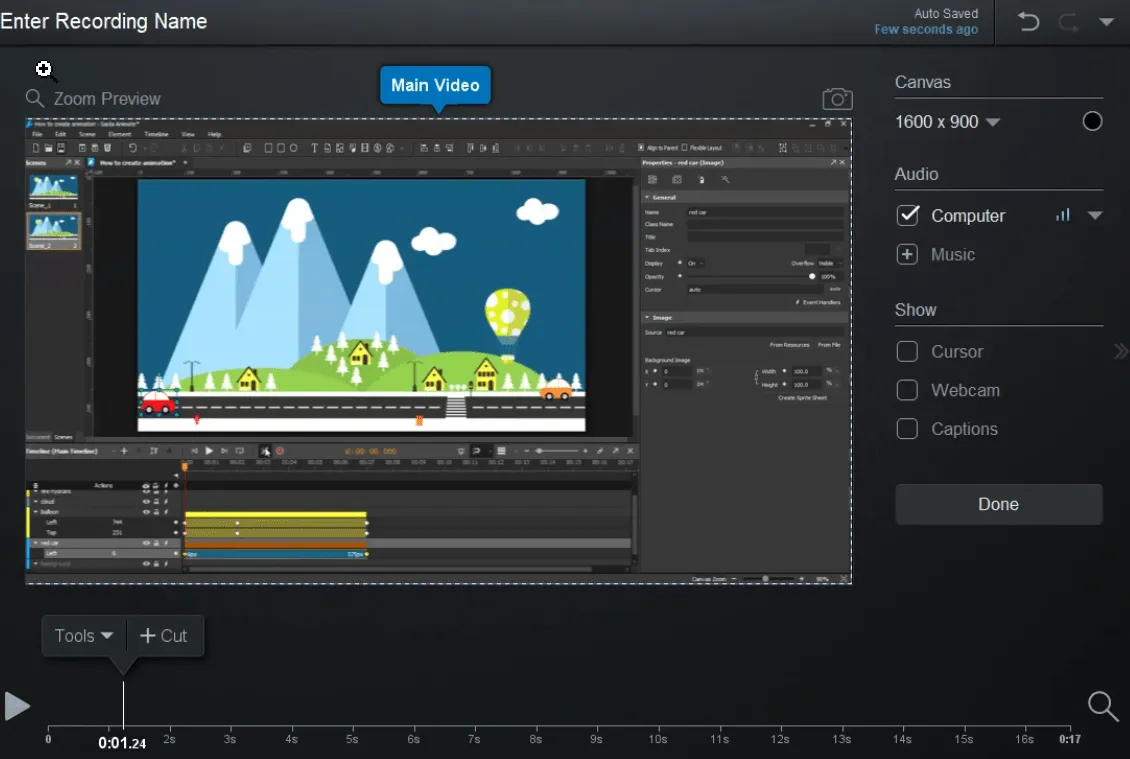This screenshot has height=759, width=1130.
Task: Expand side panel with double chevron
Action: (1121, 352)
